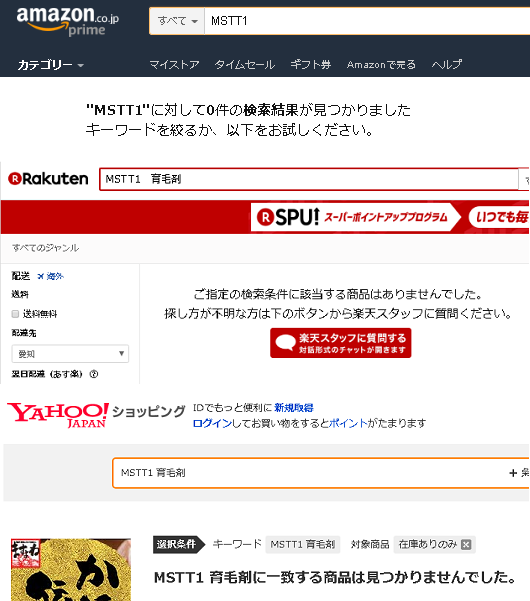Open Amazonで売る in navigation

[381, 64]
